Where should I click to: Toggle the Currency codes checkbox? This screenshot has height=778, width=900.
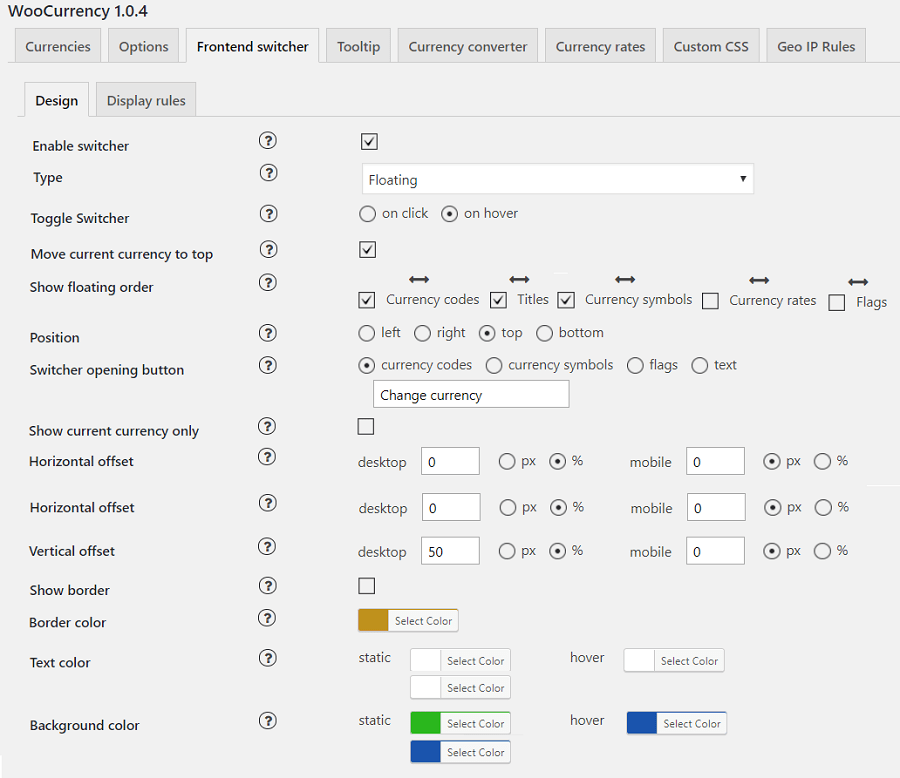click(366, 300)
